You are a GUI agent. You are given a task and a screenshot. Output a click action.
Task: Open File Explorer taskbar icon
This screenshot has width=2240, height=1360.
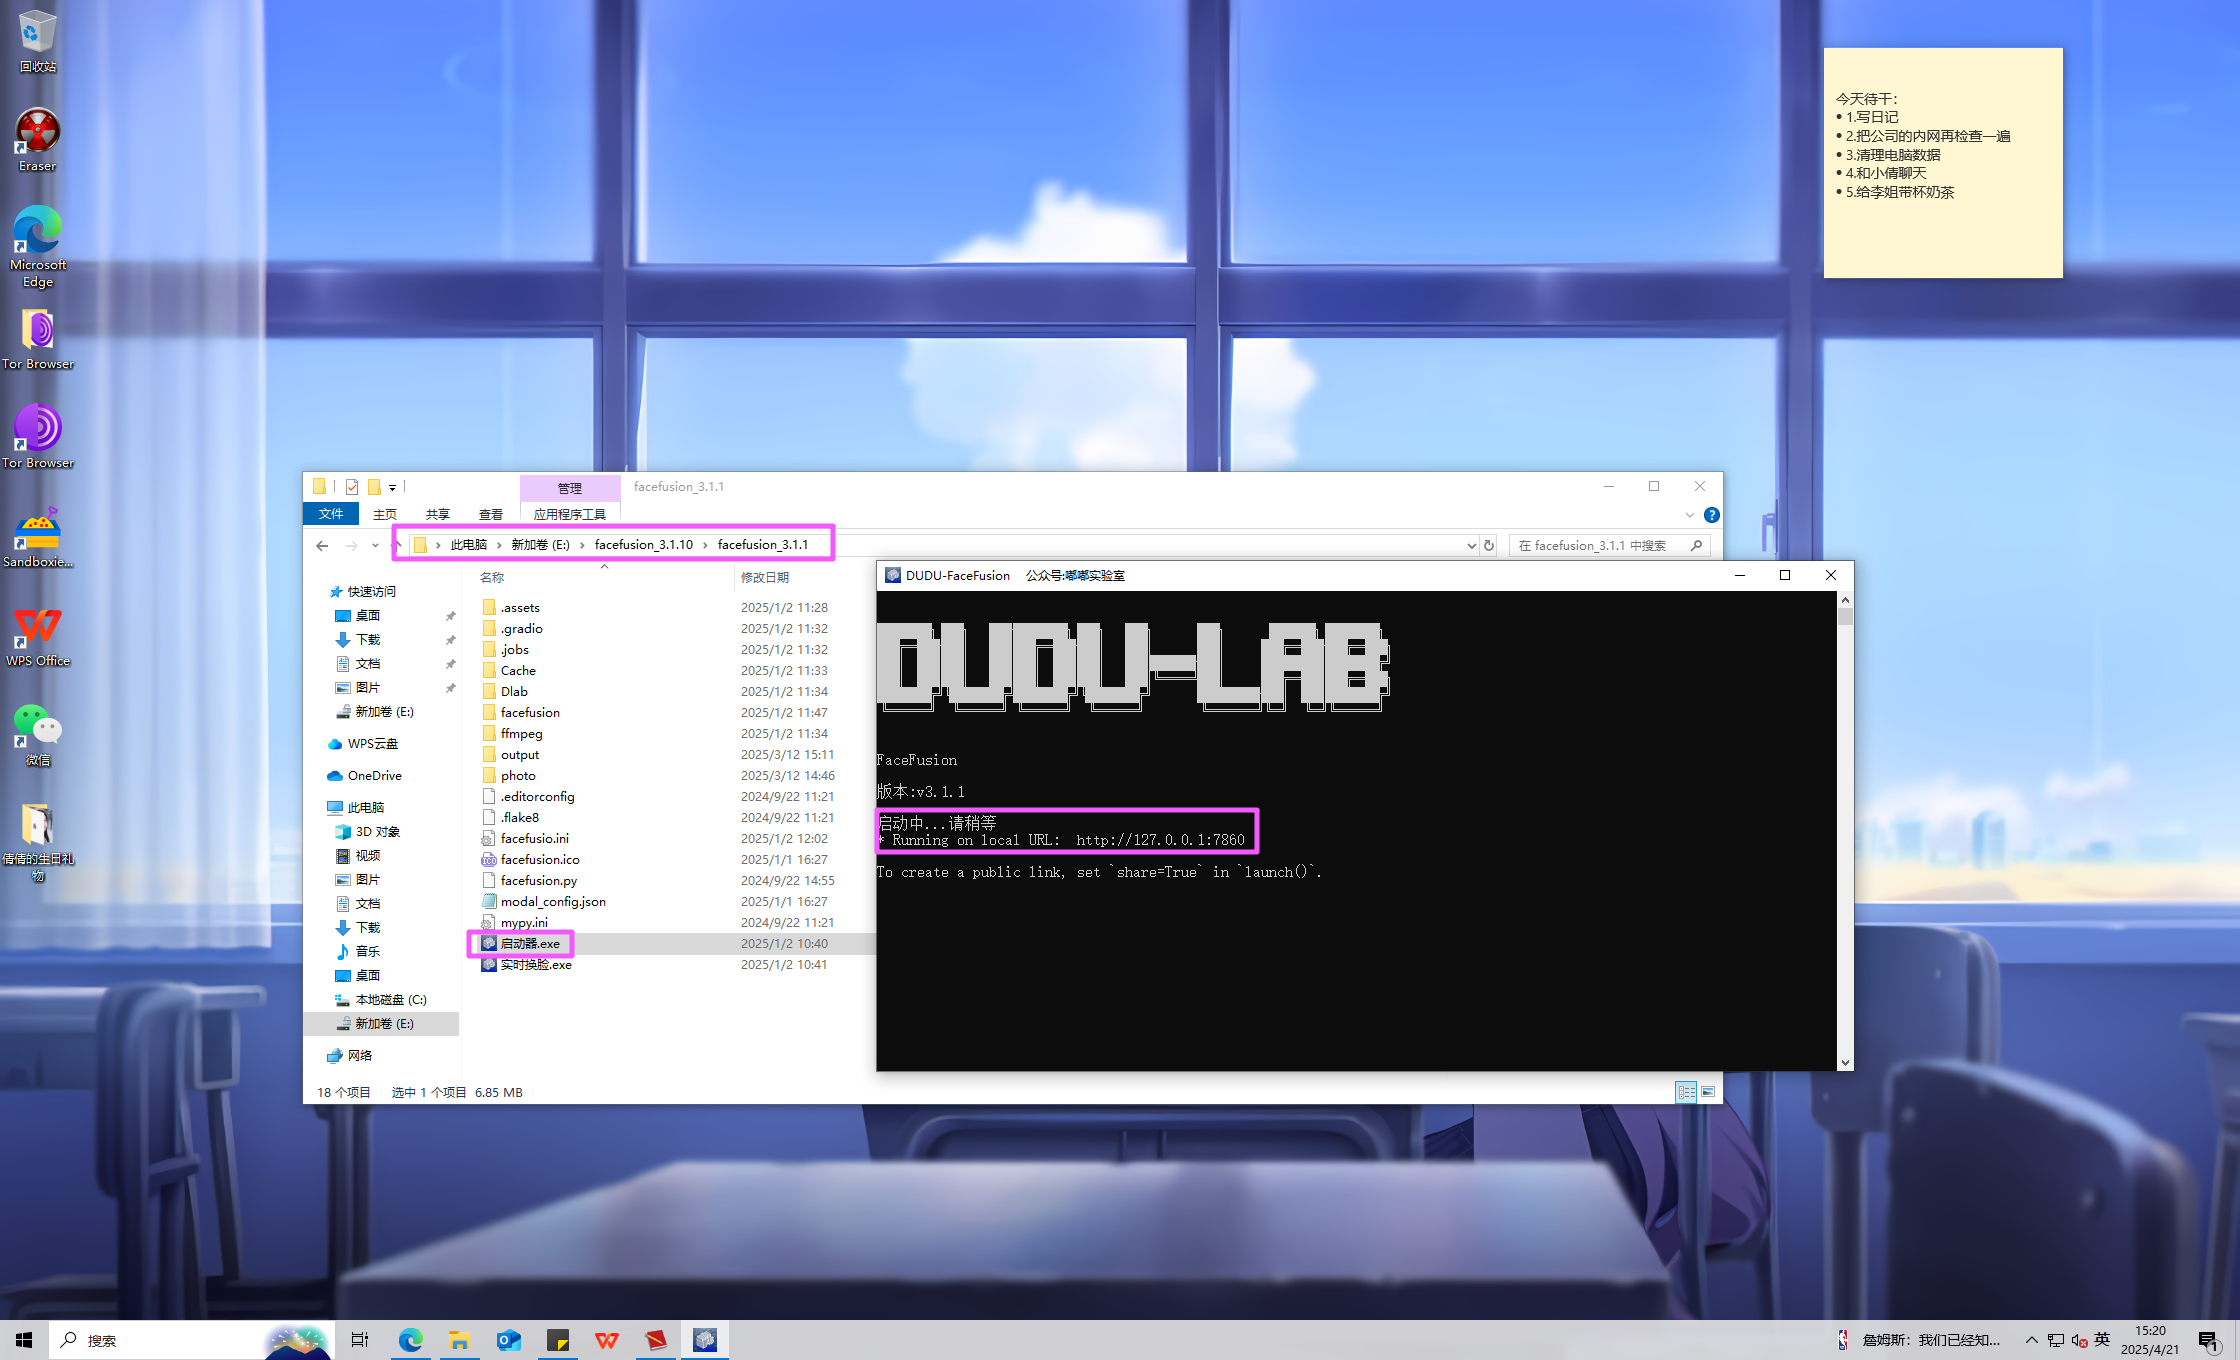[x=459, y=1340]
